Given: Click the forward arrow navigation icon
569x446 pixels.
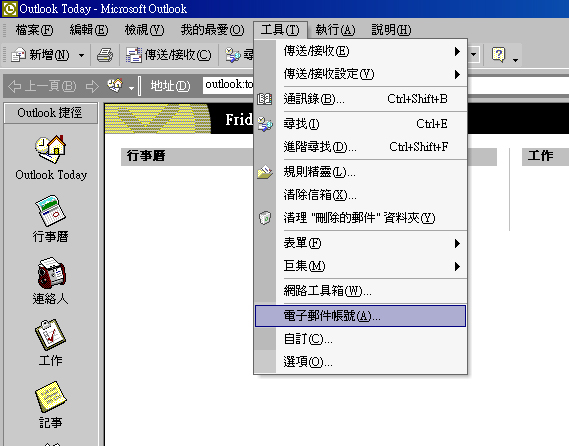Looking at the screenshot, I should 92,86.
